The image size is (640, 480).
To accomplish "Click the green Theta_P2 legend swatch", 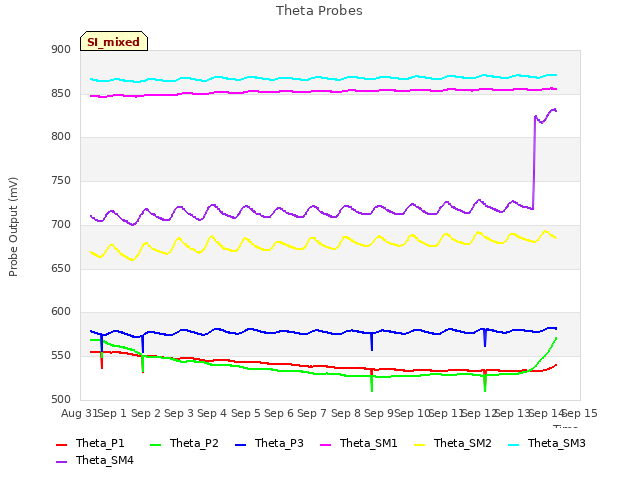I will pos(156,444).
